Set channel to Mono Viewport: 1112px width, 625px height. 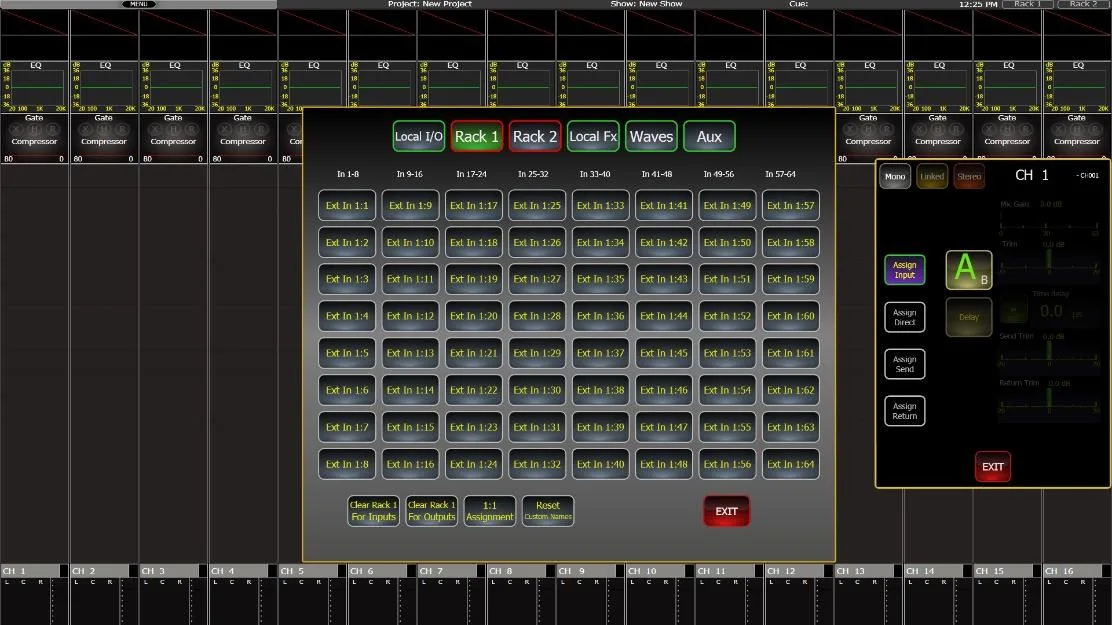pyautogui.click(x=895, y=177)
